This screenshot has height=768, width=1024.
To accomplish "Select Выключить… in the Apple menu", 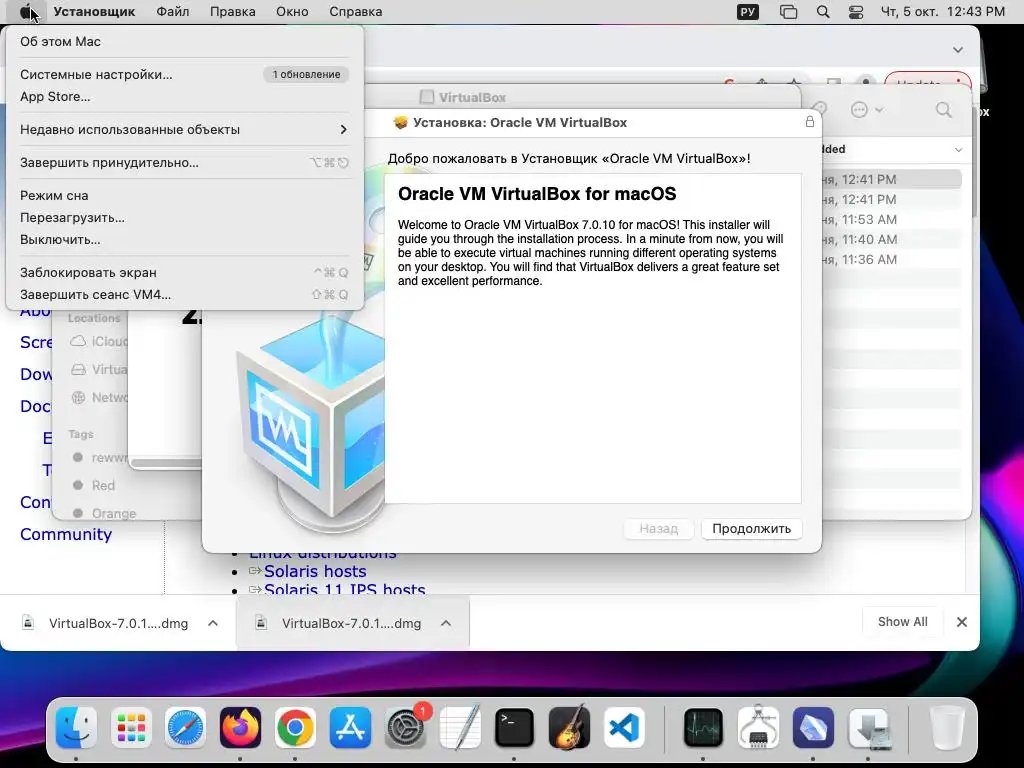I will (184, 240).
